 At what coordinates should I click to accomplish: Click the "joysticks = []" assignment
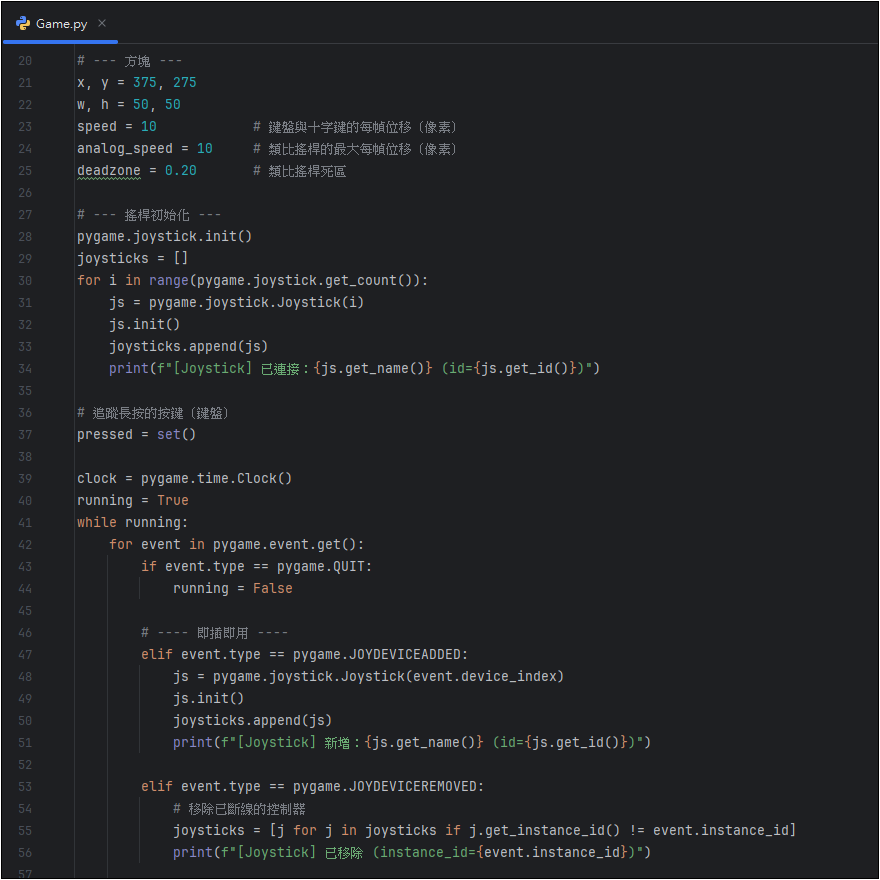coord(139,258)
